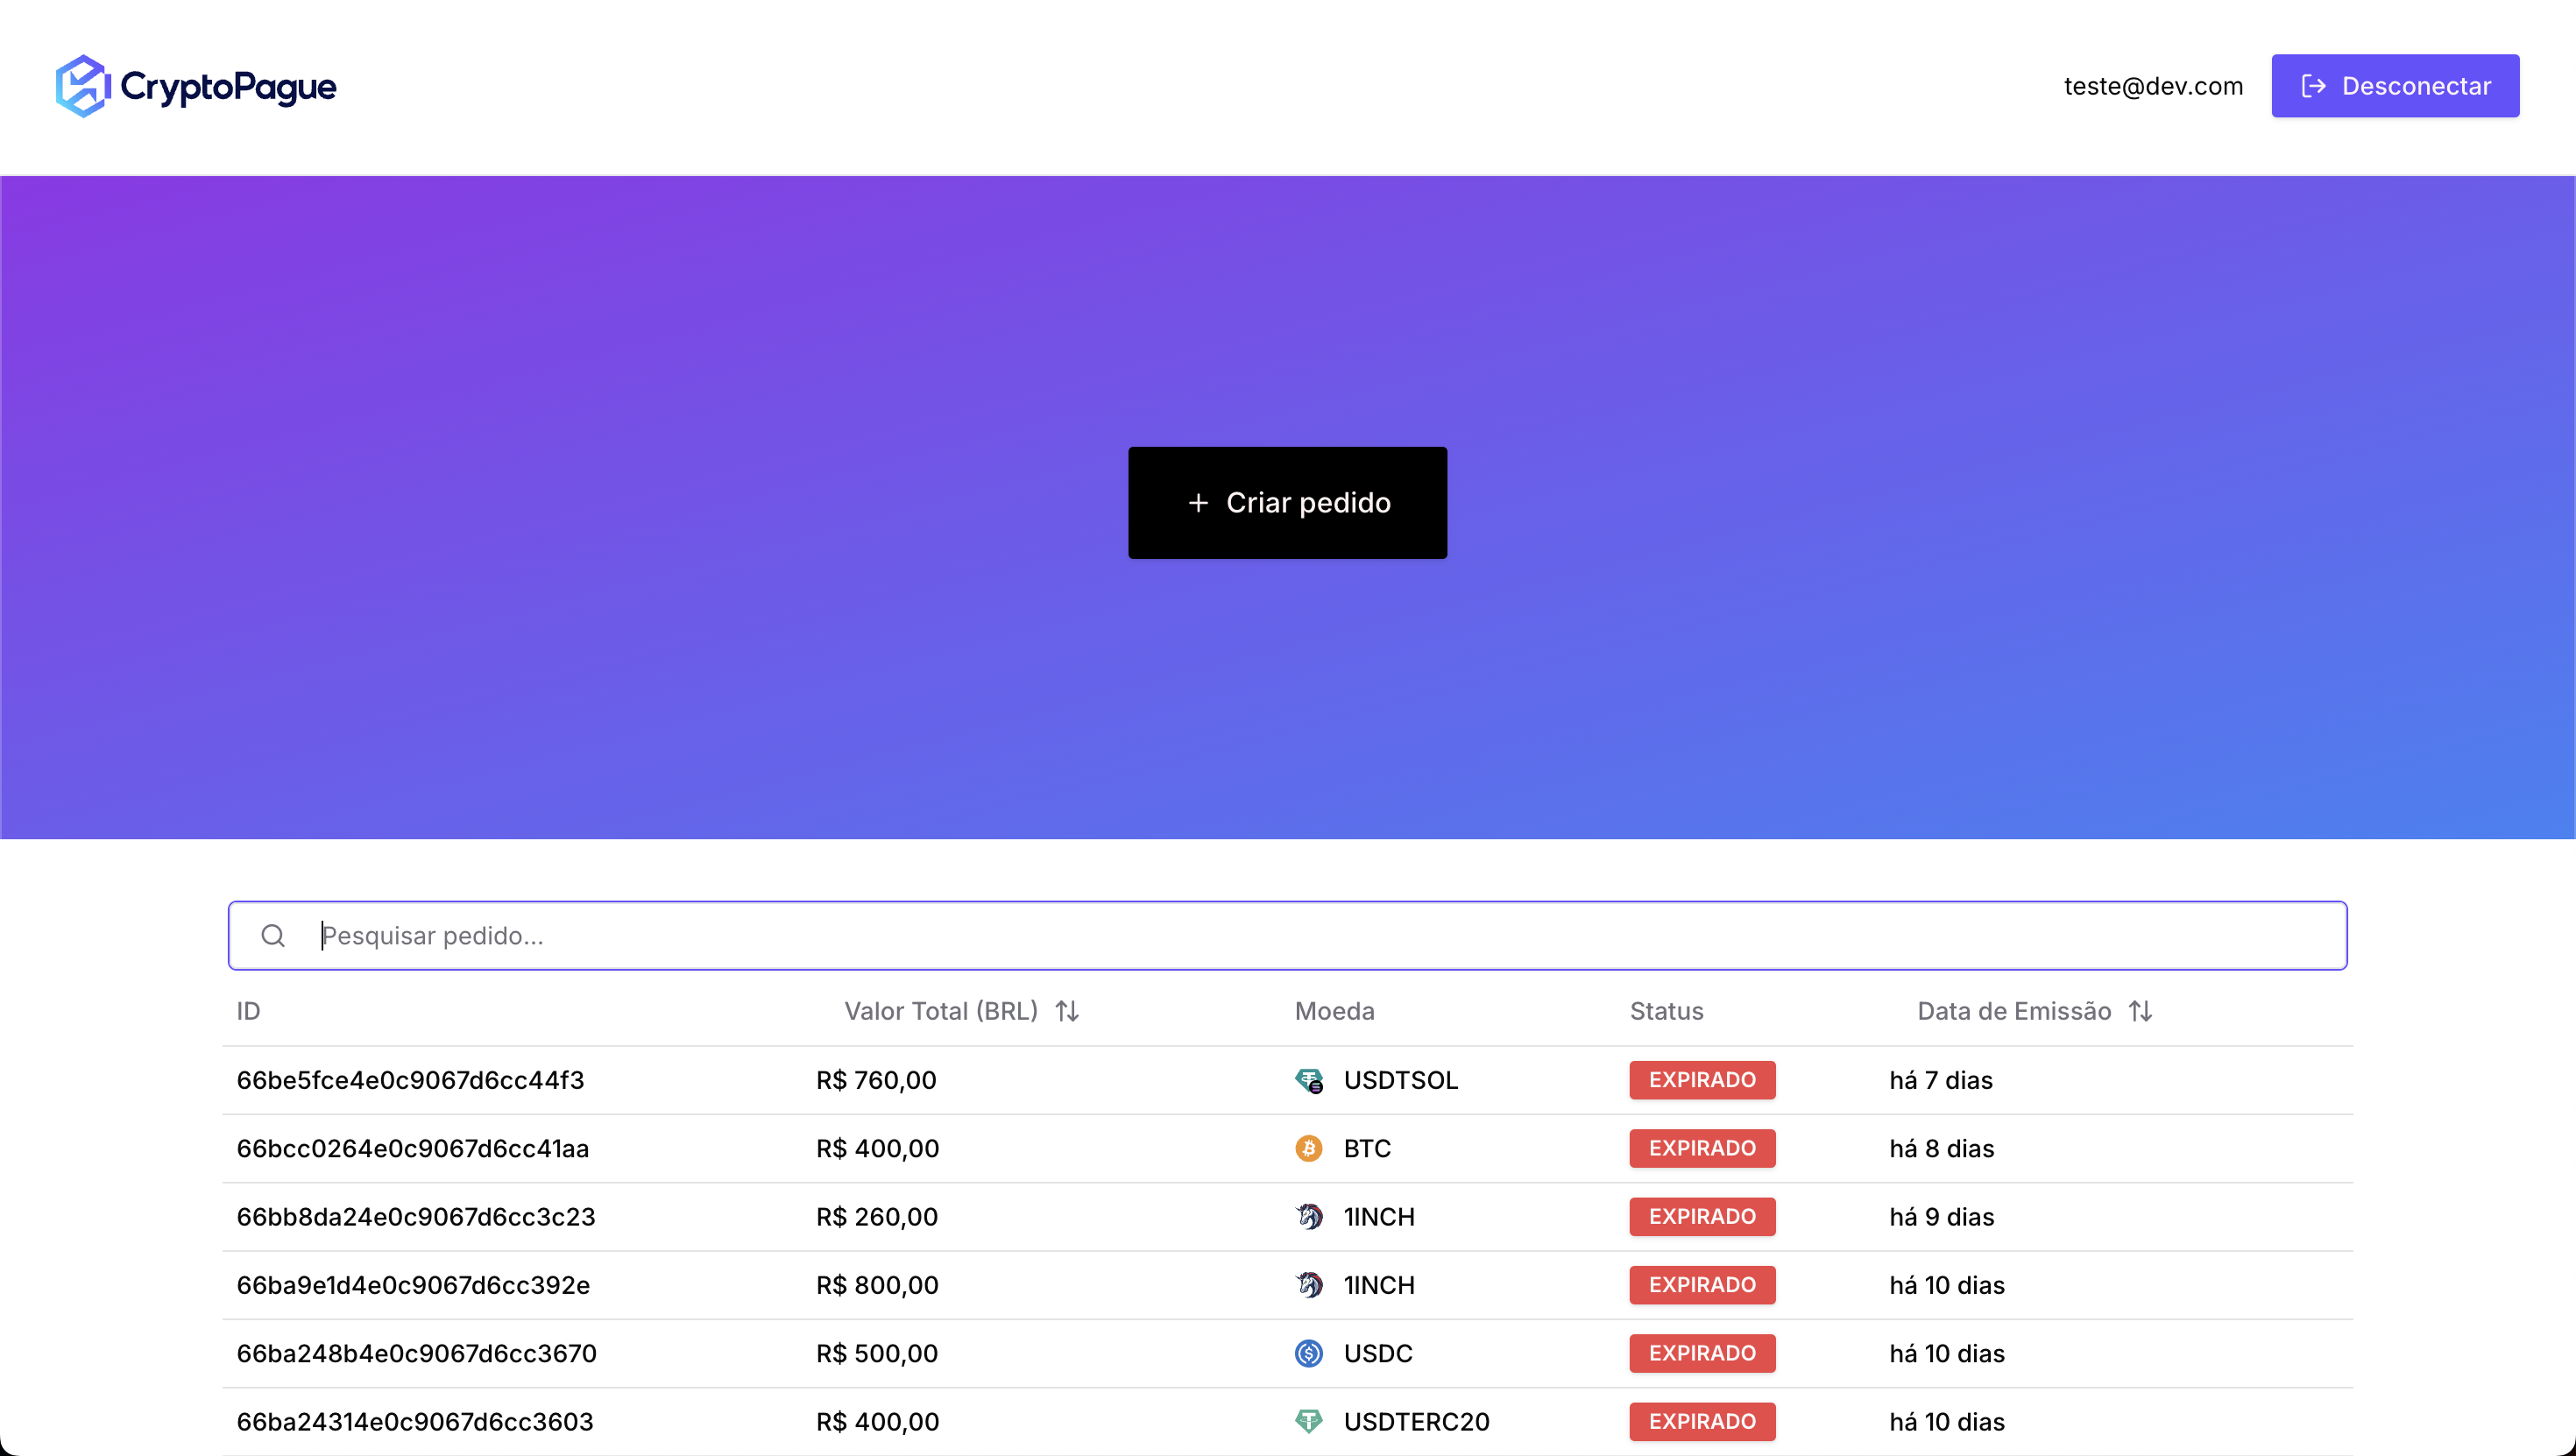
Task: Sort by Valor Total arrows icon
Action: [1067, 1011]
